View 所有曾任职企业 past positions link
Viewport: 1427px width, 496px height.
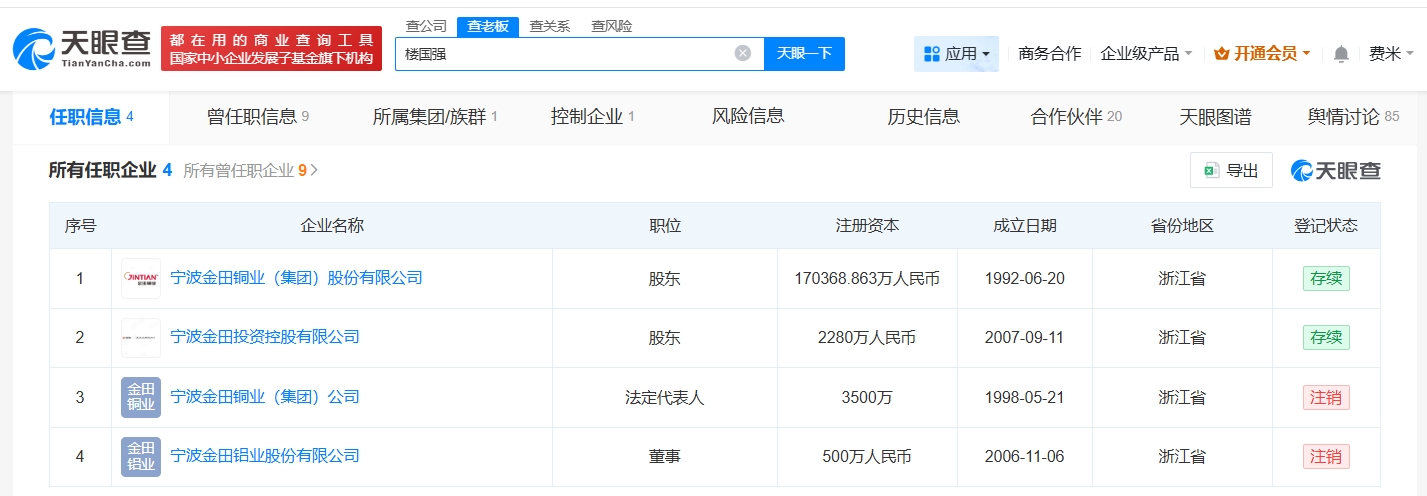(x=250, y=171)
